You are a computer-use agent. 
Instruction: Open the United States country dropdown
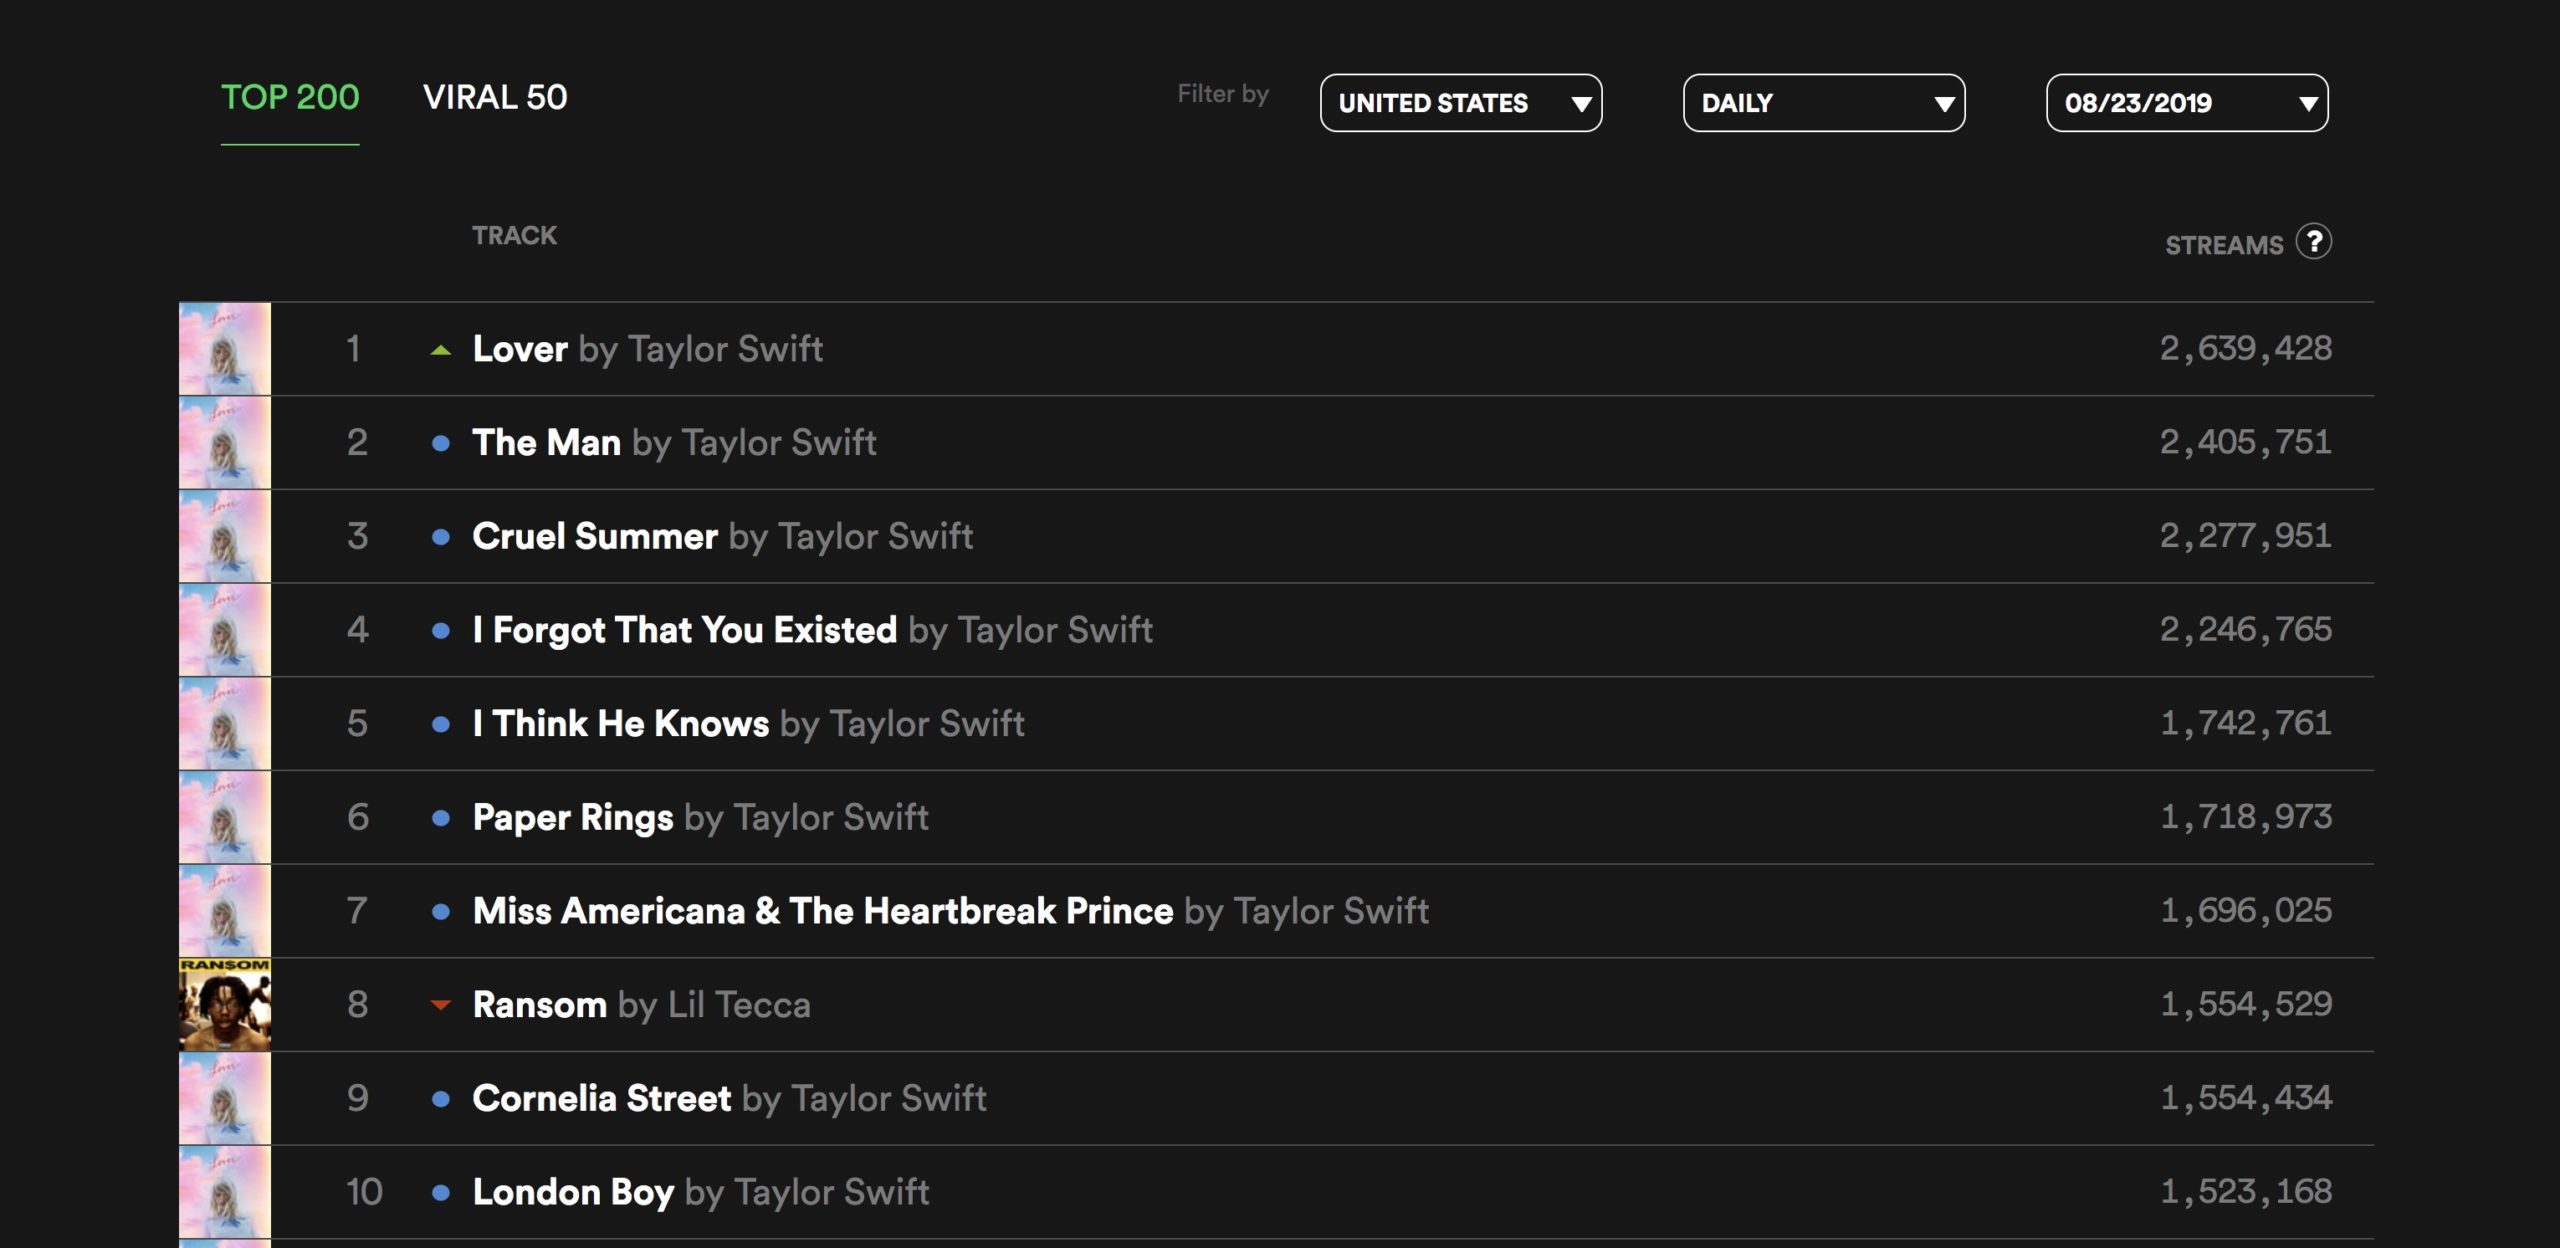(x=1460, y=103)
